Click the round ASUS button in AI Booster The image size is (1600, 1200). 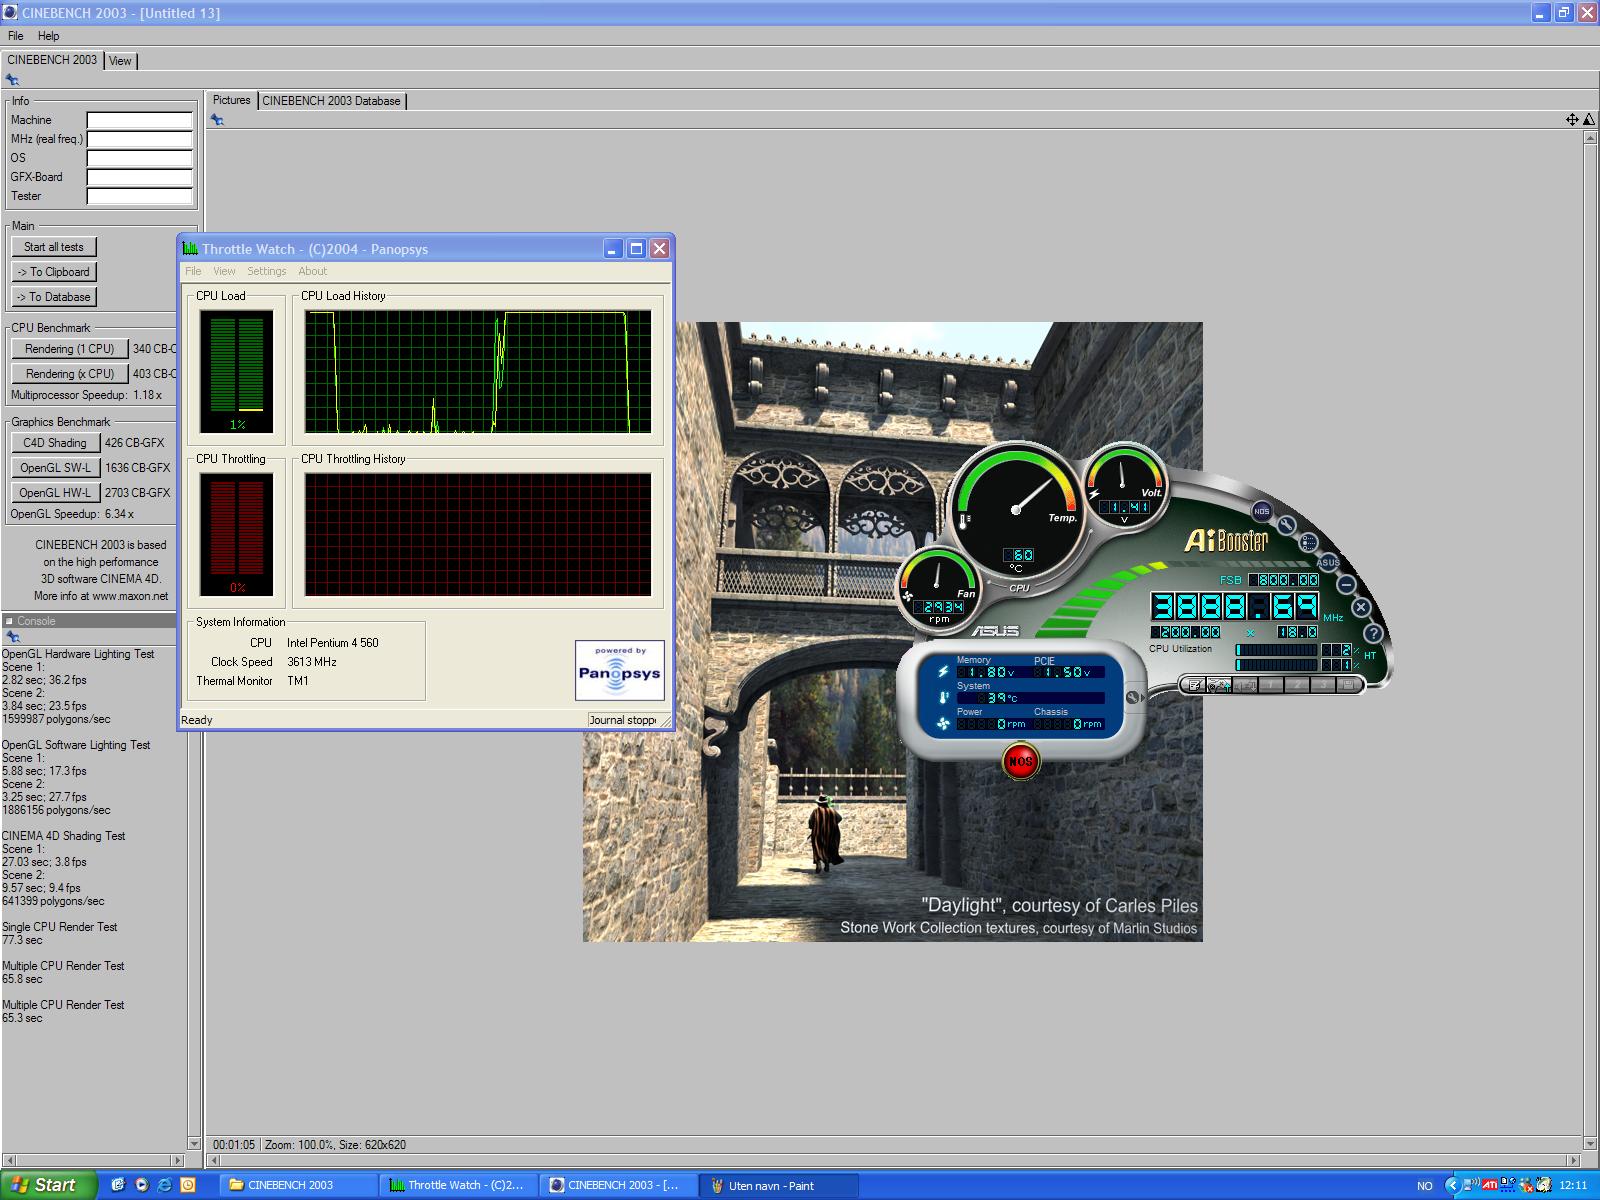coord(1328,562)
